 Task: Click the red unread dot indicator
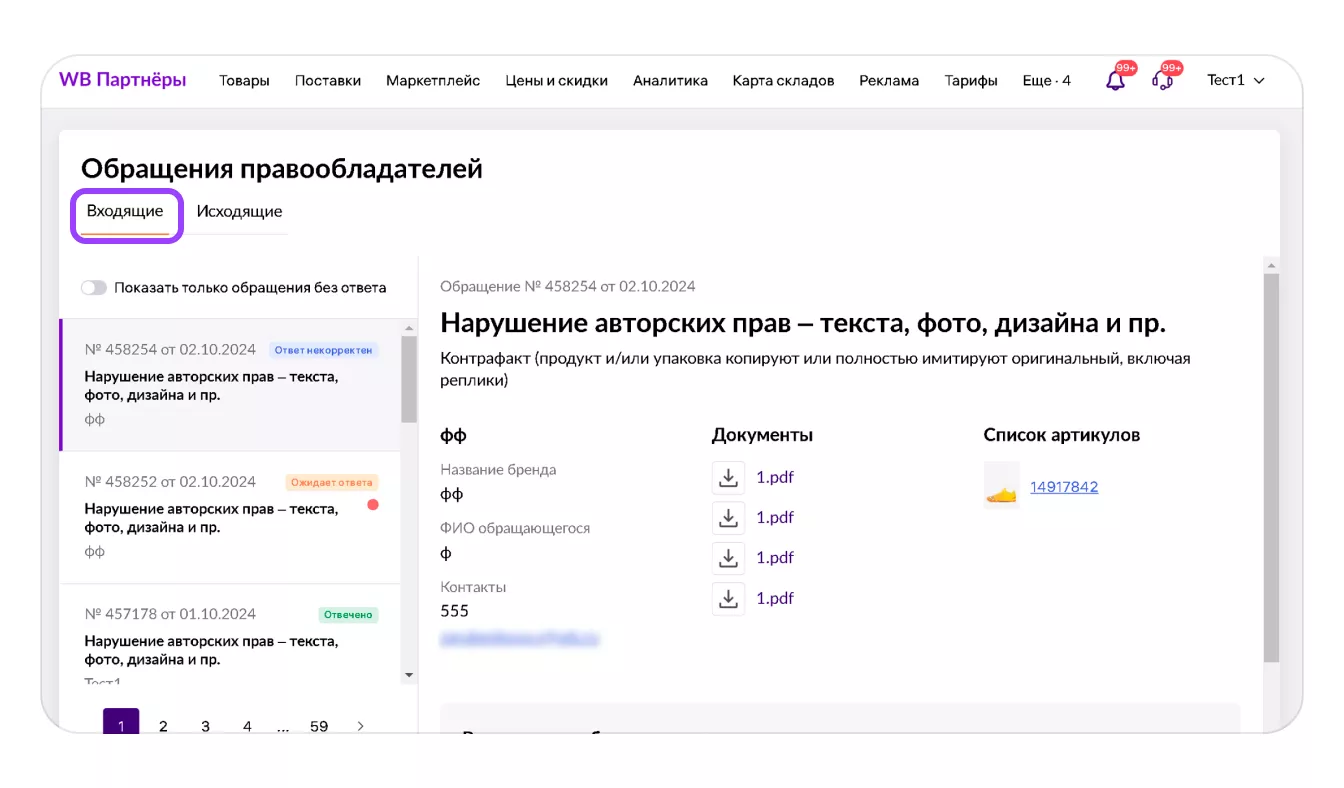point(373,505)
